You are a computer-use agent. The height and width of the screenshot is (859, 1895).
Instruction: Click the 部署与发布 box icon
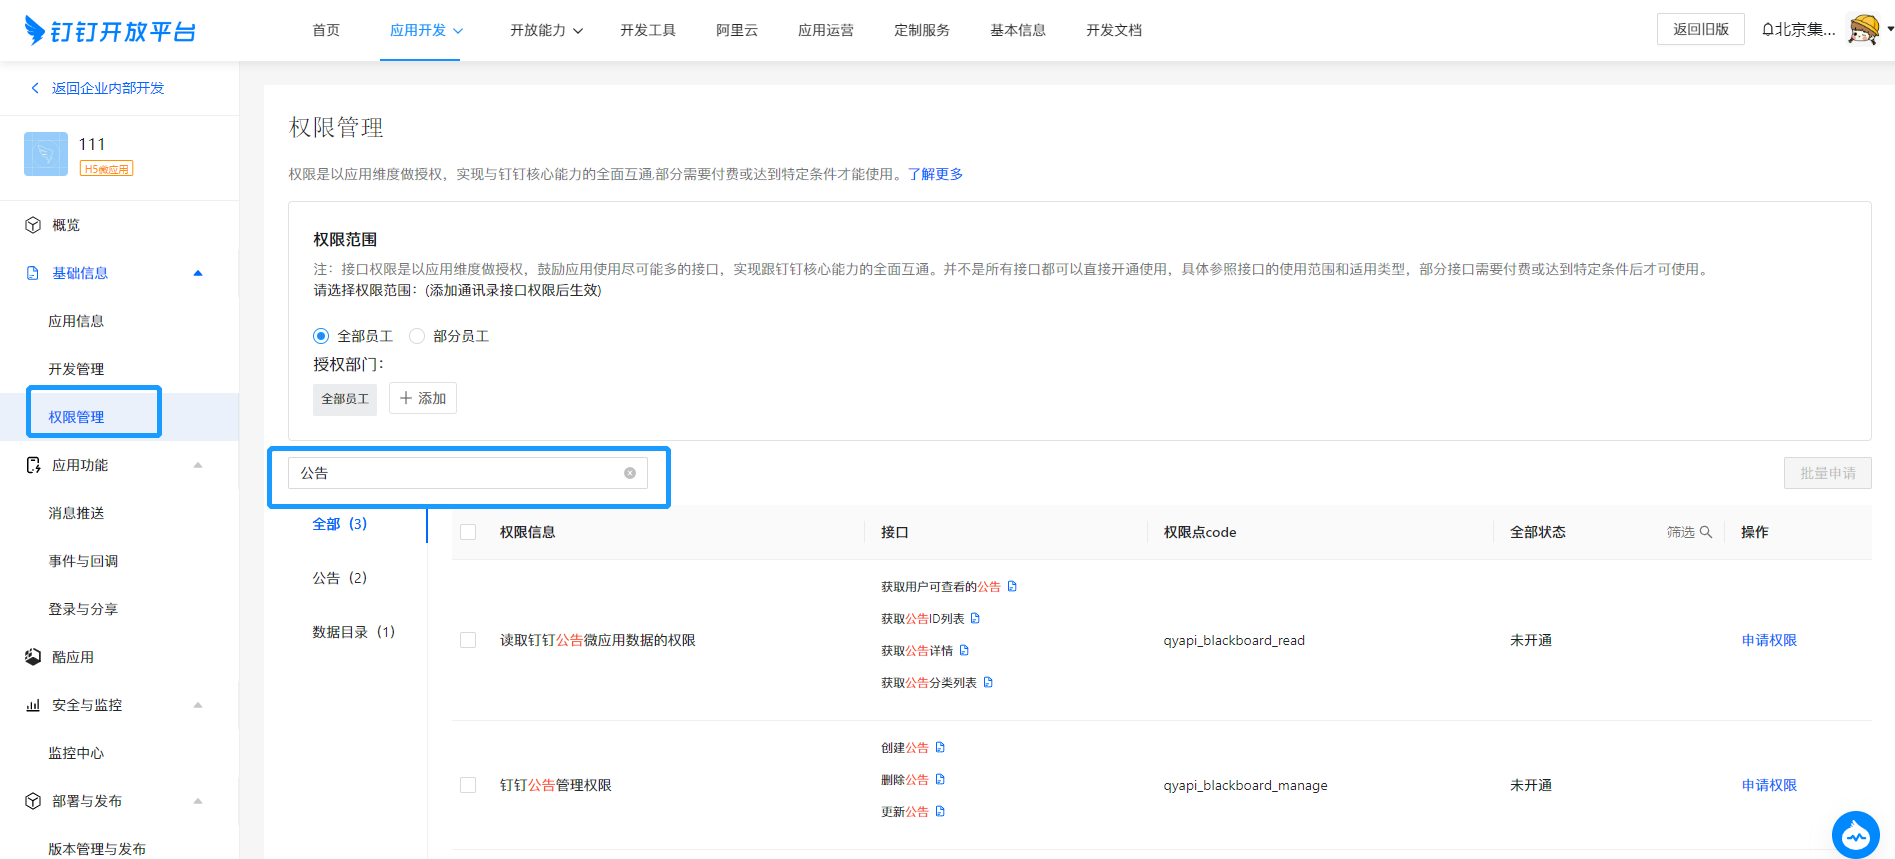coord(33,801)
